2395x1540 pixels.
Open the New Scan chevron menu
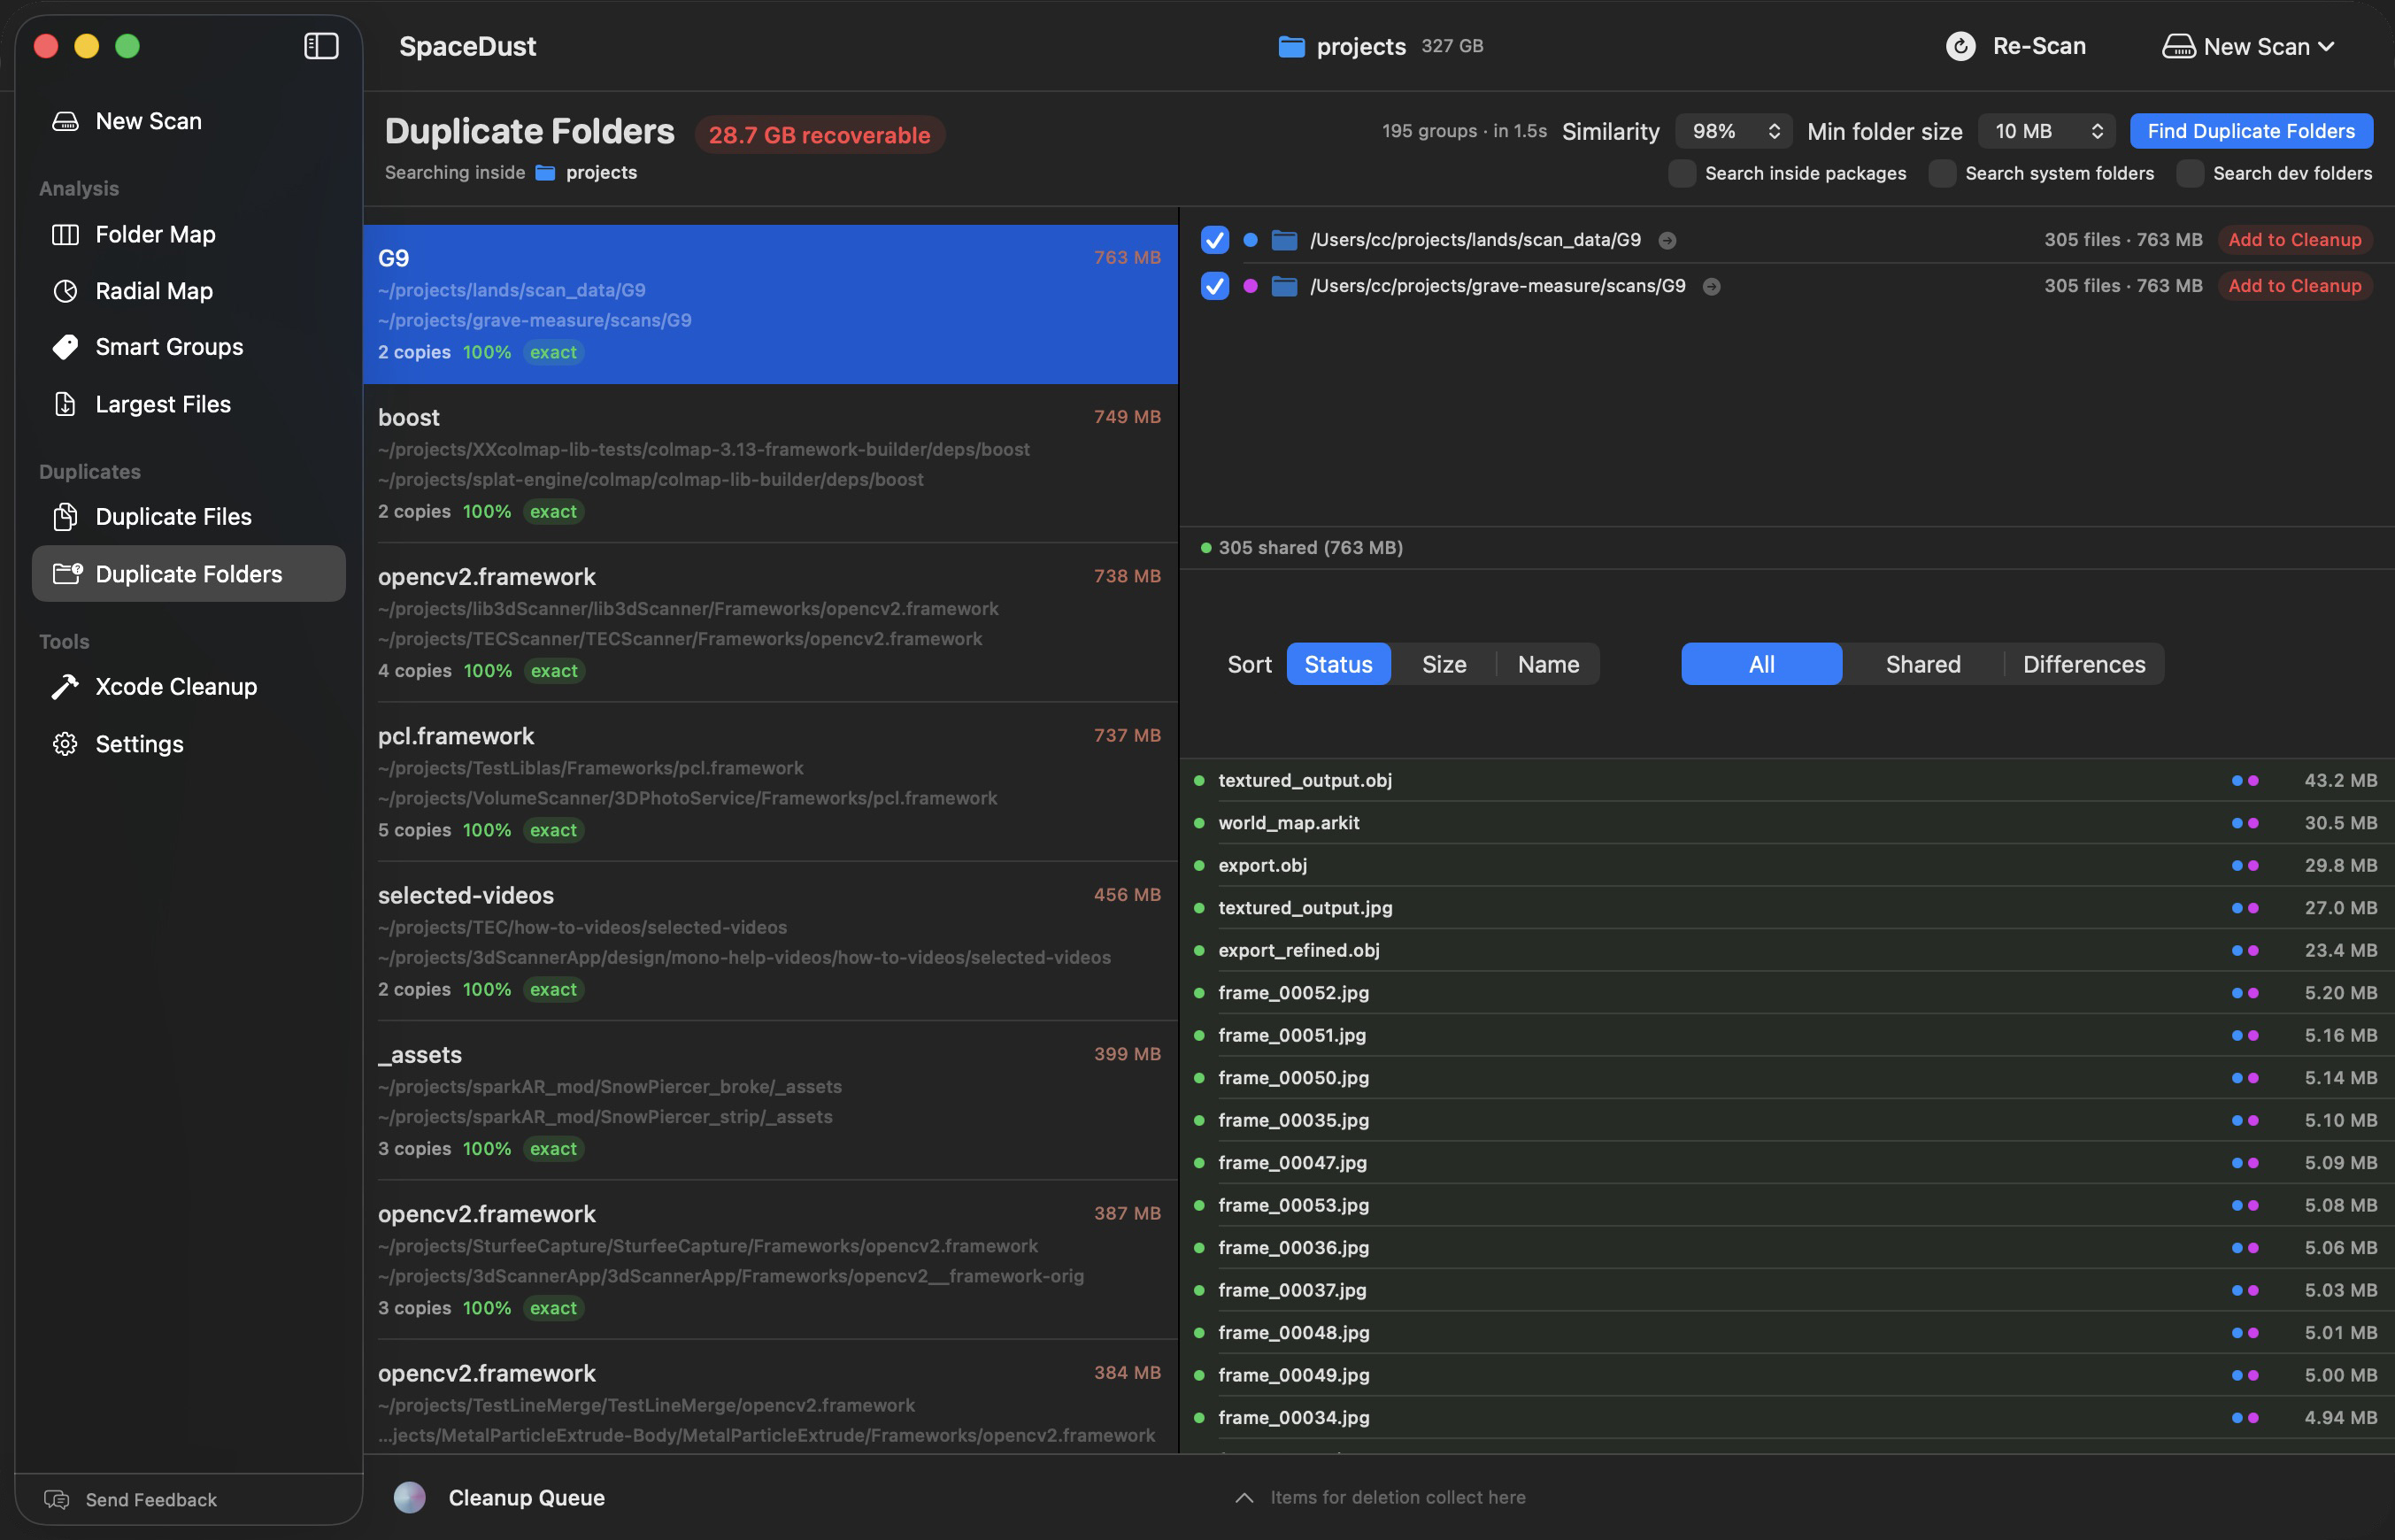coord(2326,46)
